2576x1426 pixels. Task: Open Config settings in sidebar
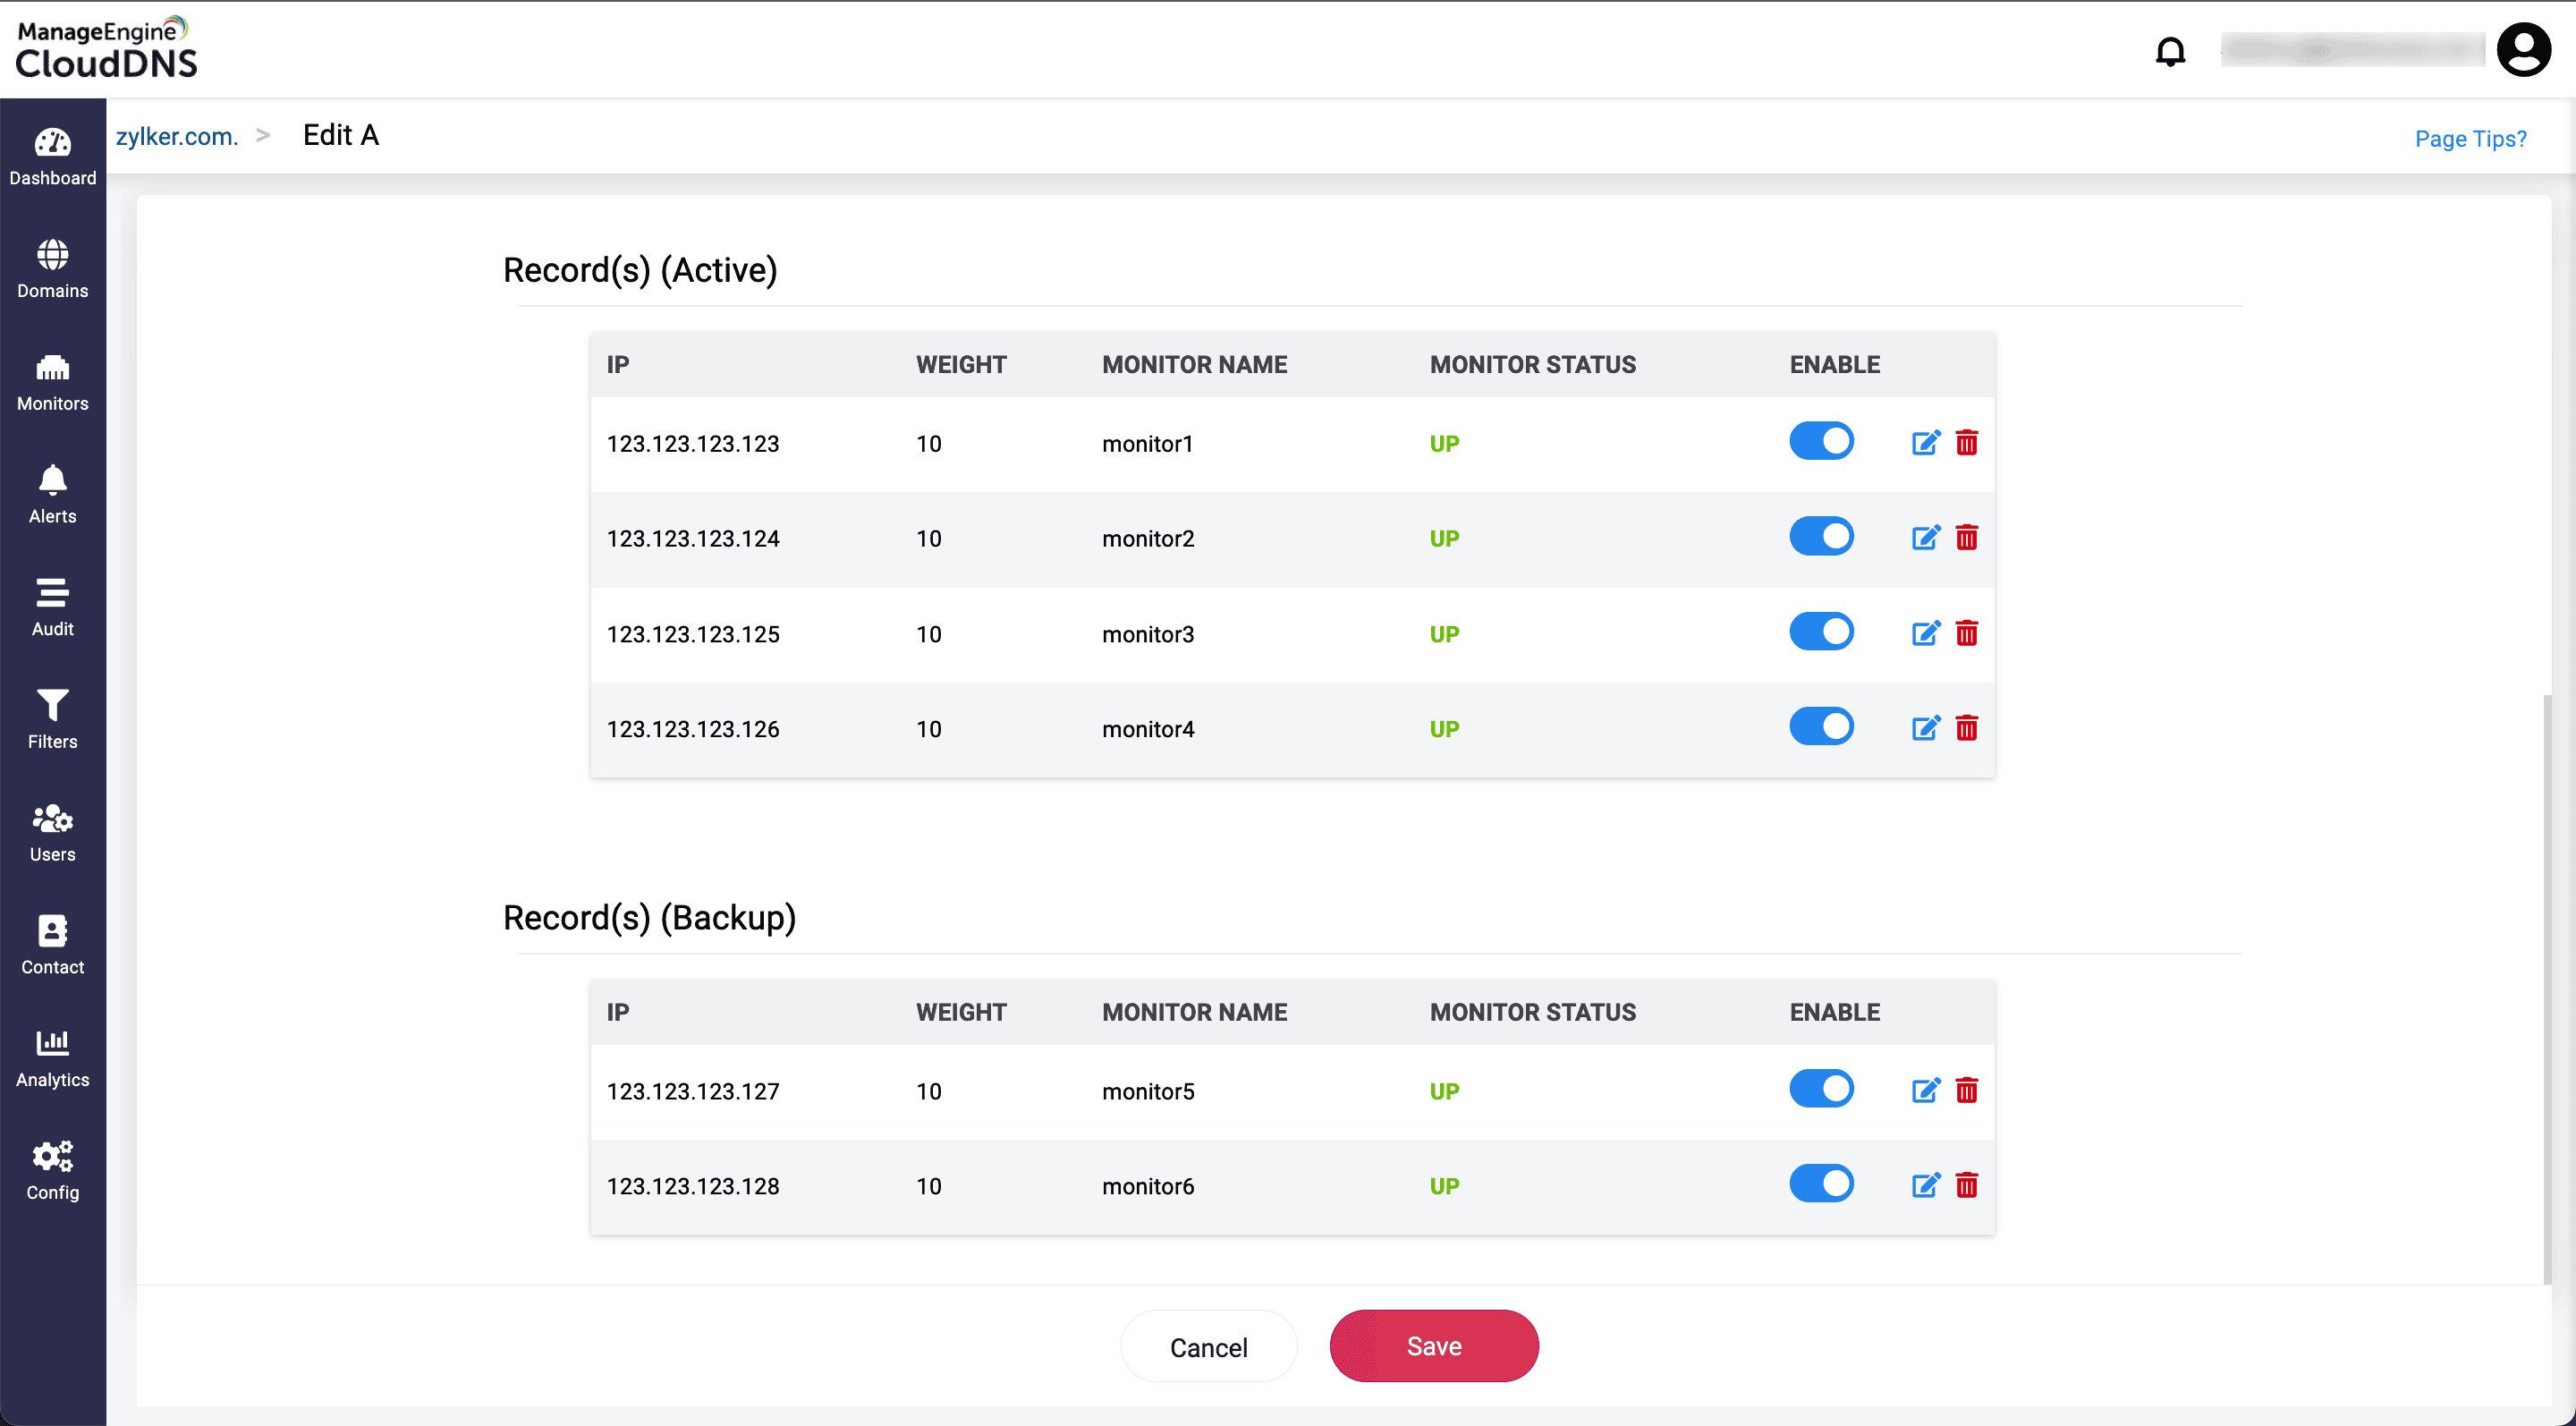click(x=52, y=1171)
